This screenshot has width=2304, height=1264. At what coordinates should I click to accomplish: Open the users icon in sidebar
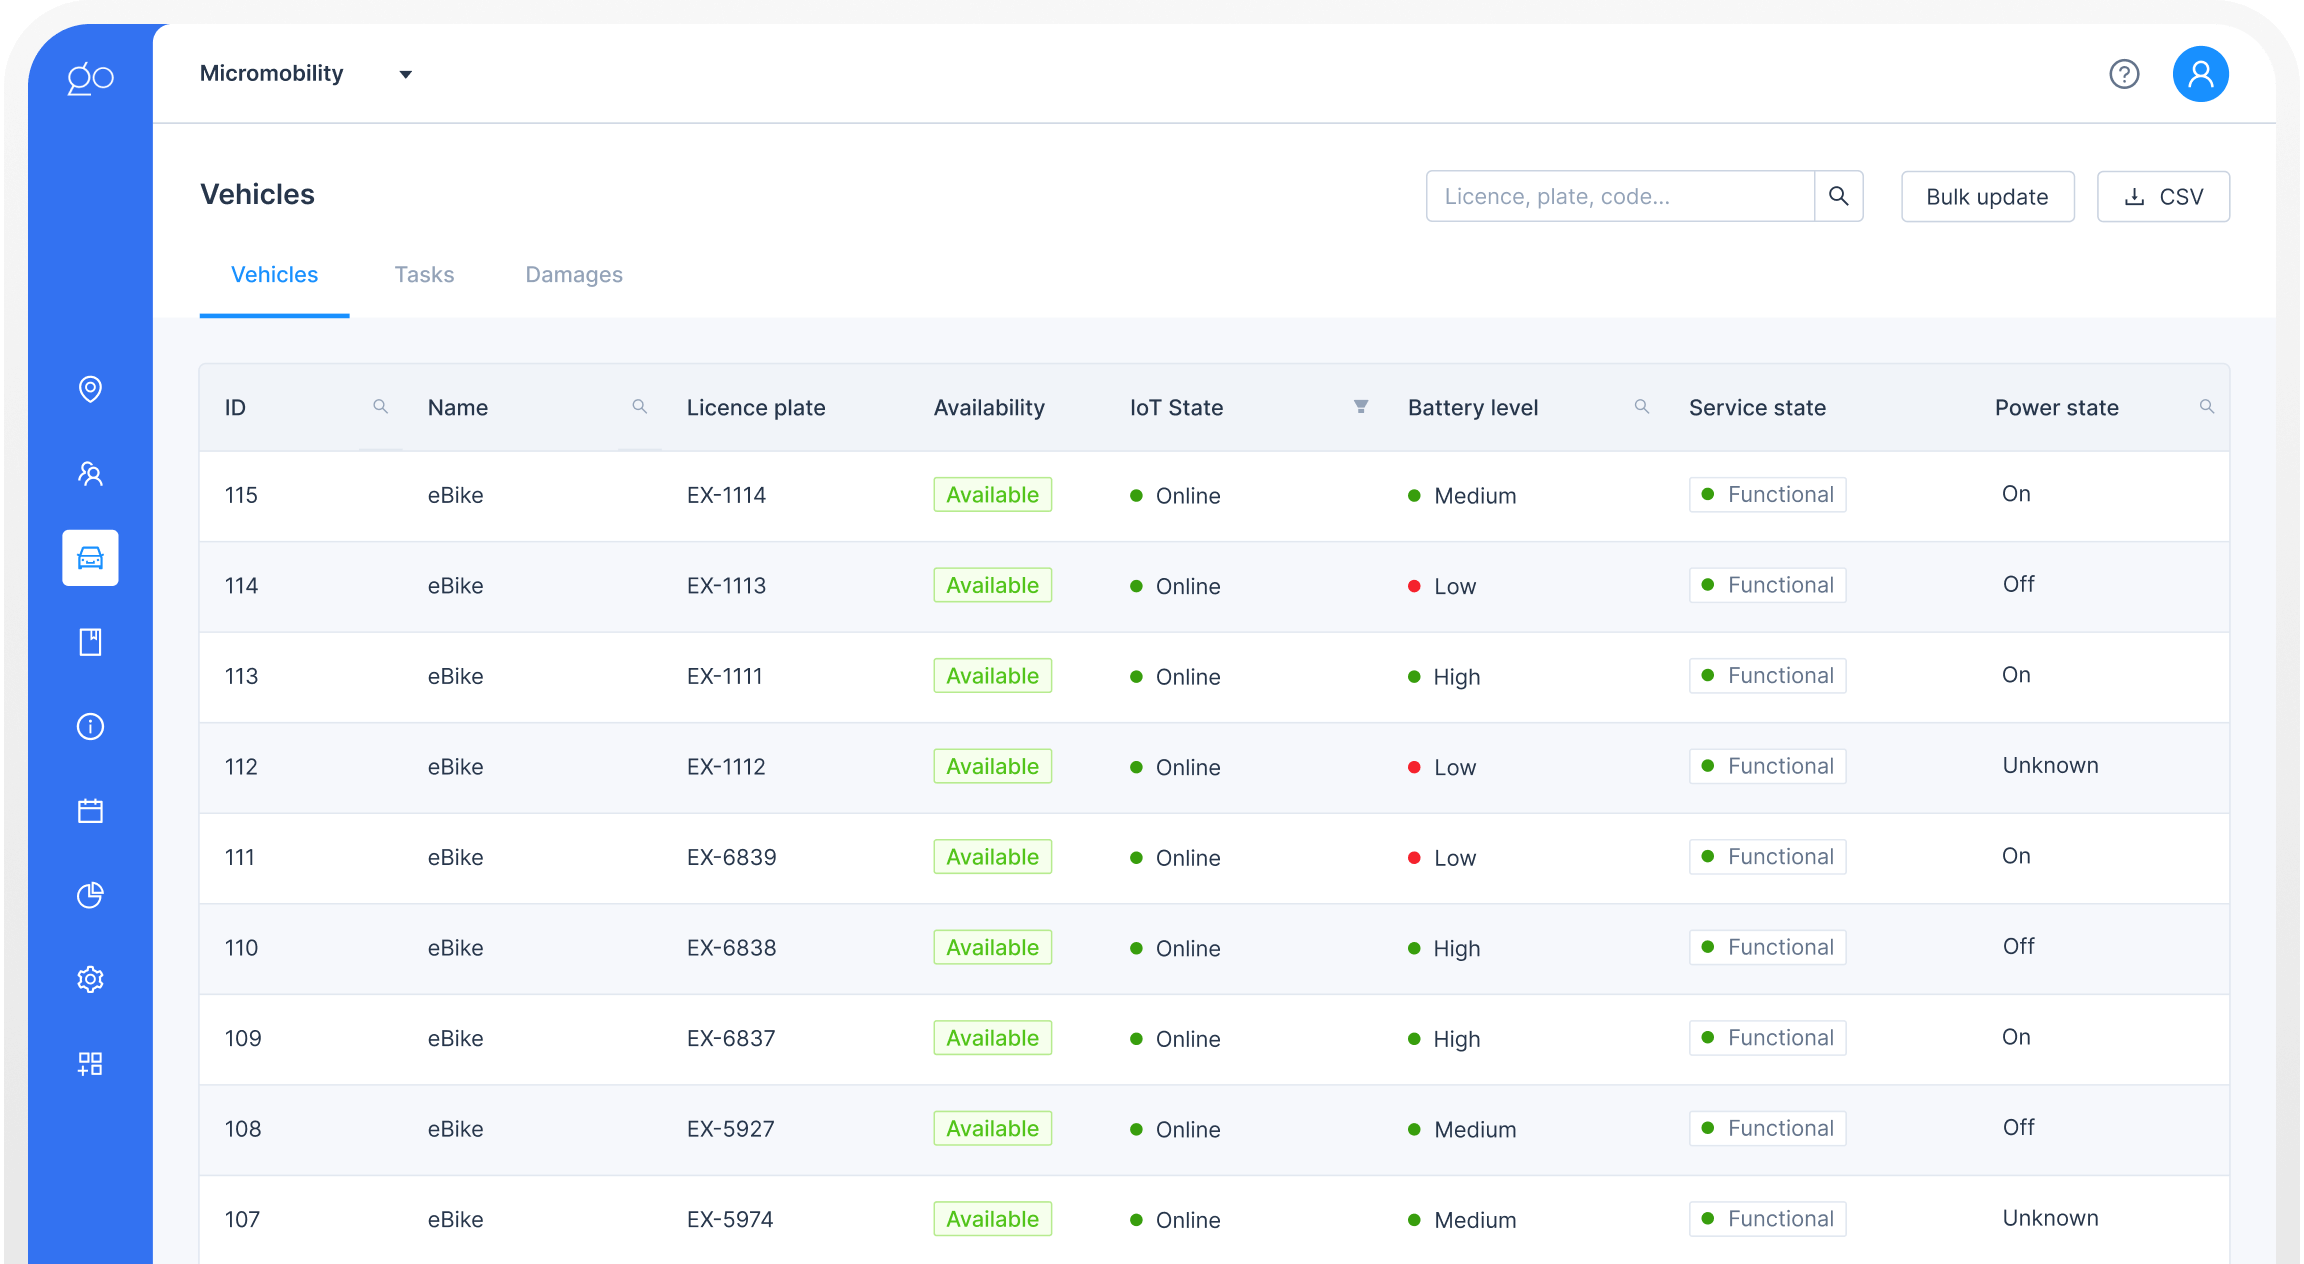click(x=90, y=473)
